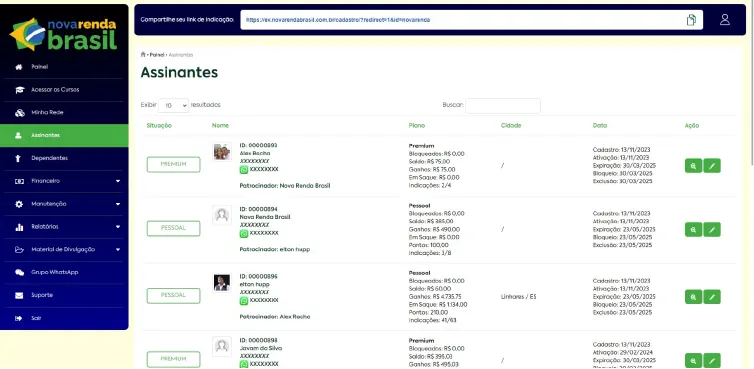Click the text 'Patrocinador: Nova Renda Brasil'

click(285, 186)
